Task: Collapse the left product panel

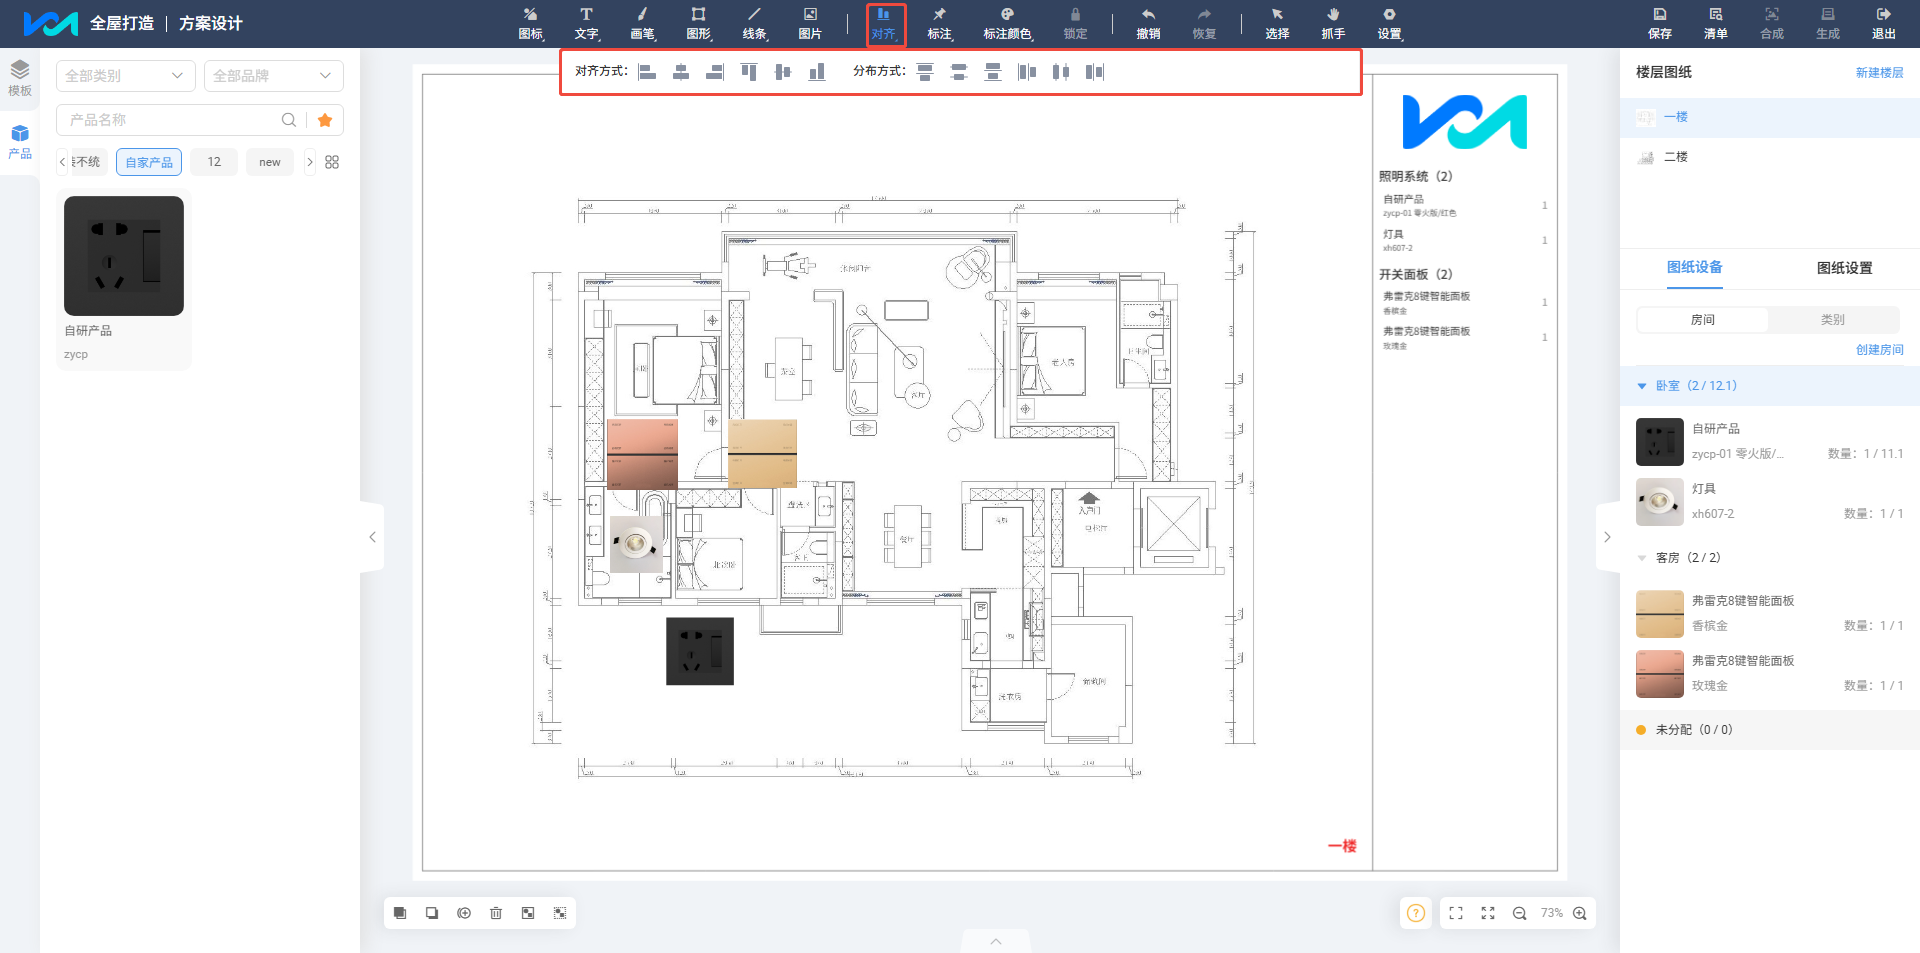Action: coord(372,537)
